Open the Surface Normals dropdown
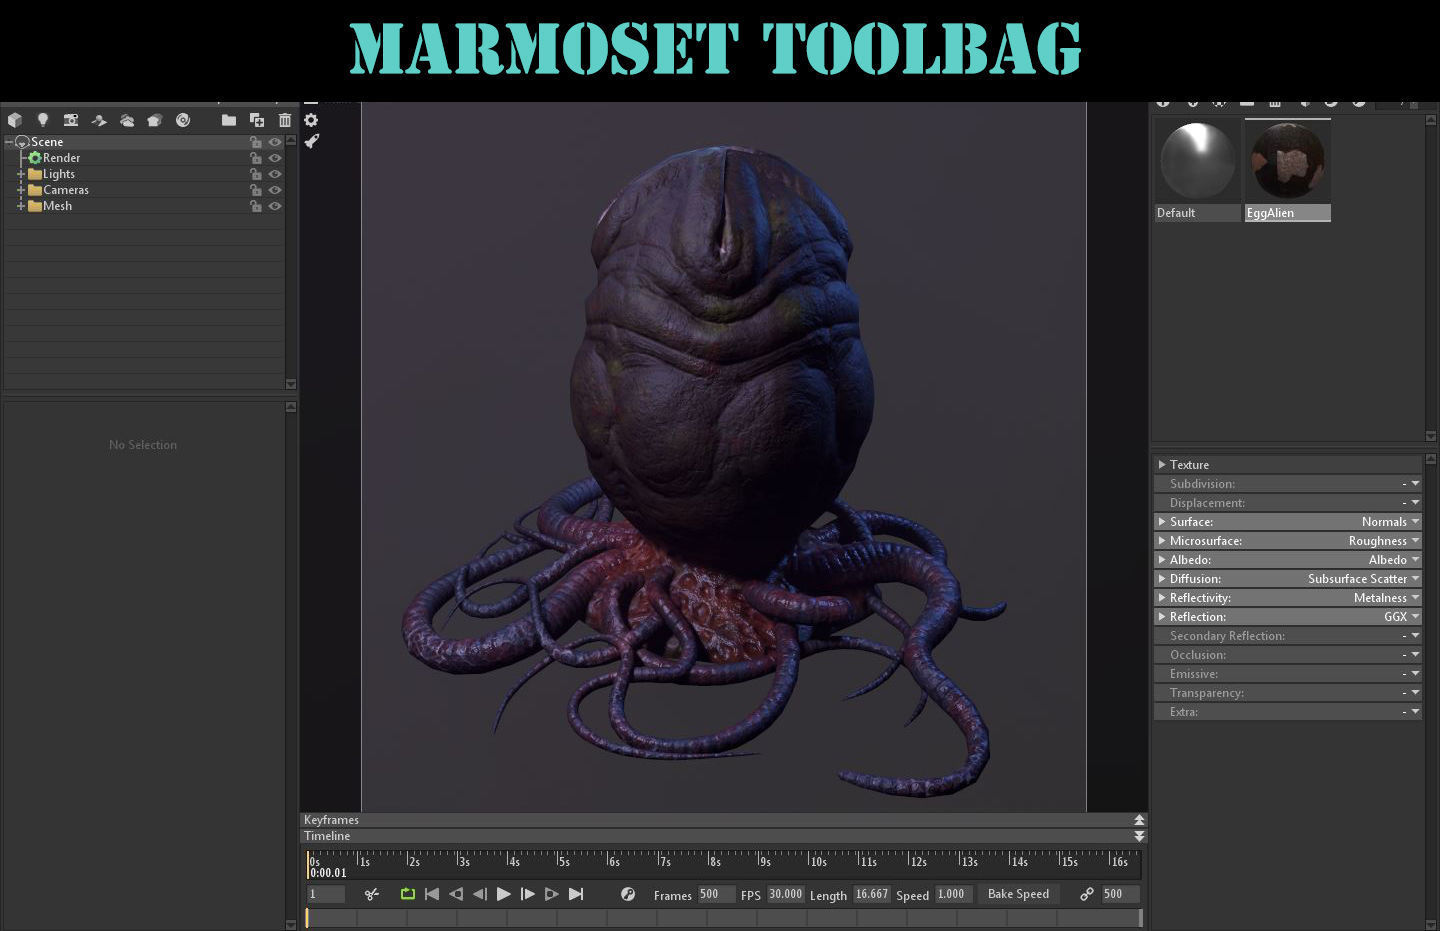The width and height of the screenshot is (1440, 931). click(1415, 522)
